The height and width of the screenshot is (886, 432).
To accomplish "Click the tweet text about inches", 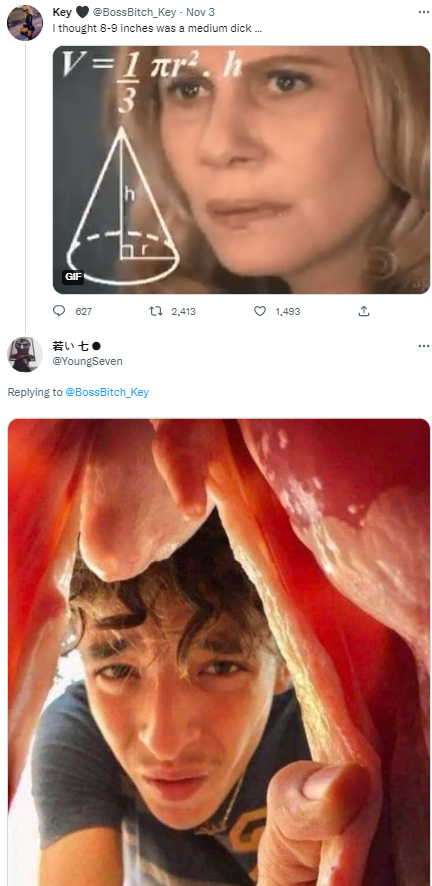I will click(x=157, y=28).
